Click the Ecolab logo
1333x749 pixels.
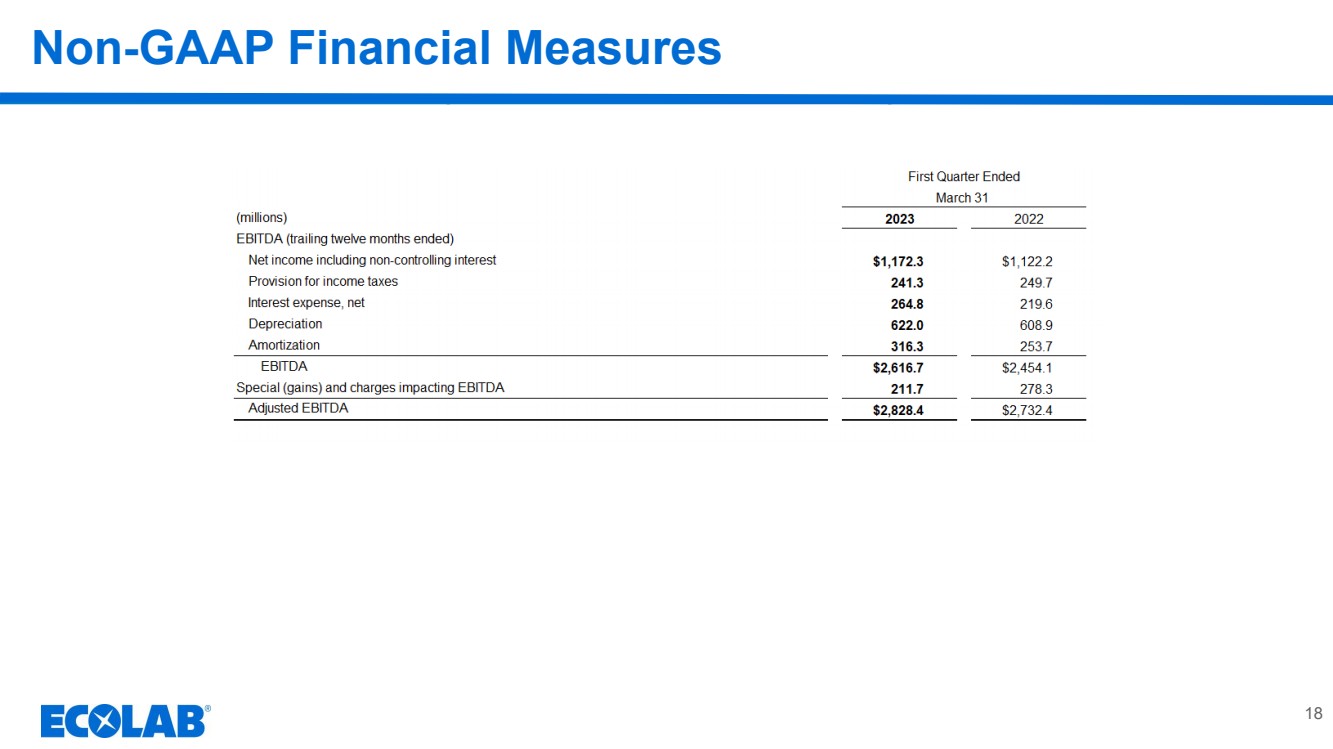(x=125, y=721)
